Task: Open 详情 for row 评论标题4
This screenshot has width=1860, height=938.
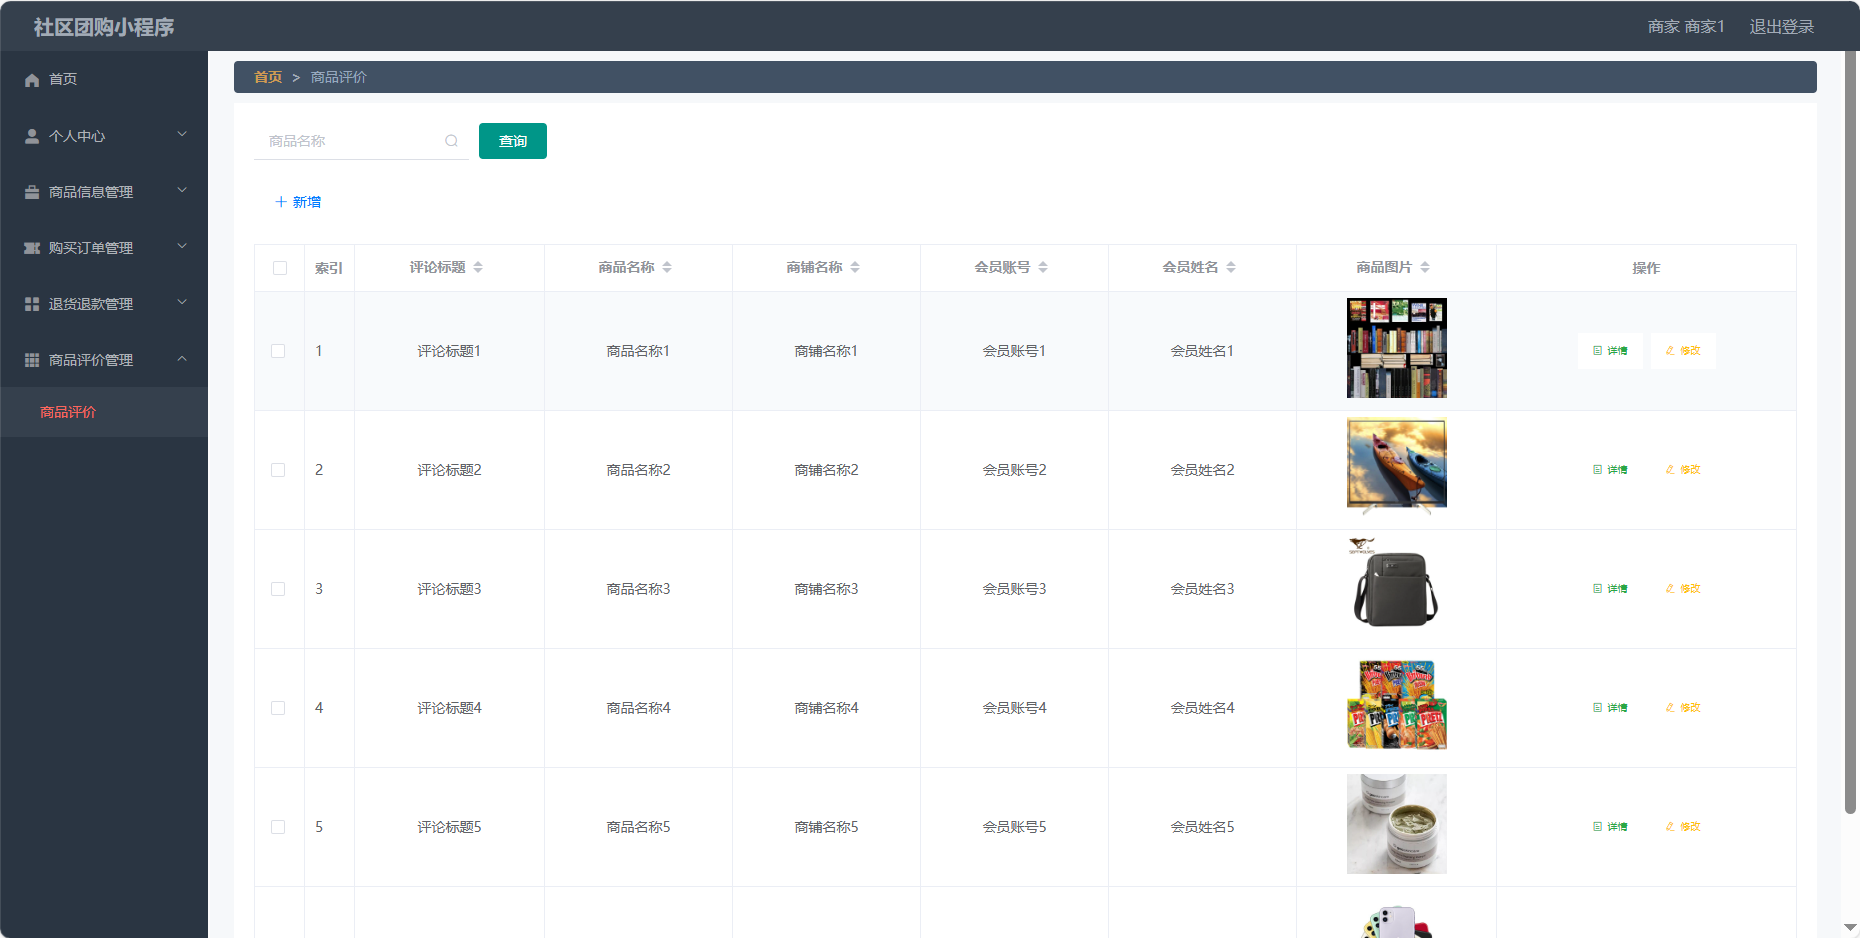Action: pyautogui.click(x=1610, y=708)
